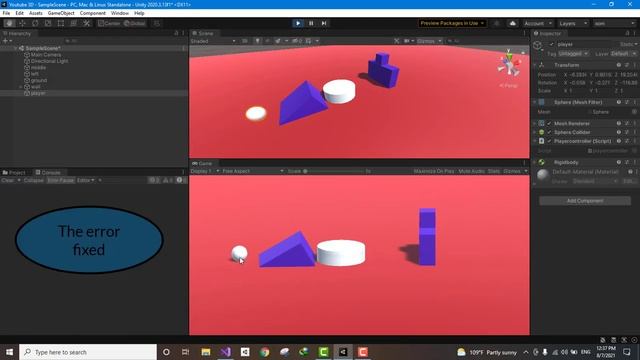Toggle Collapse in Console
This screenshot has width=640, height=360.
tap(33, 180)
